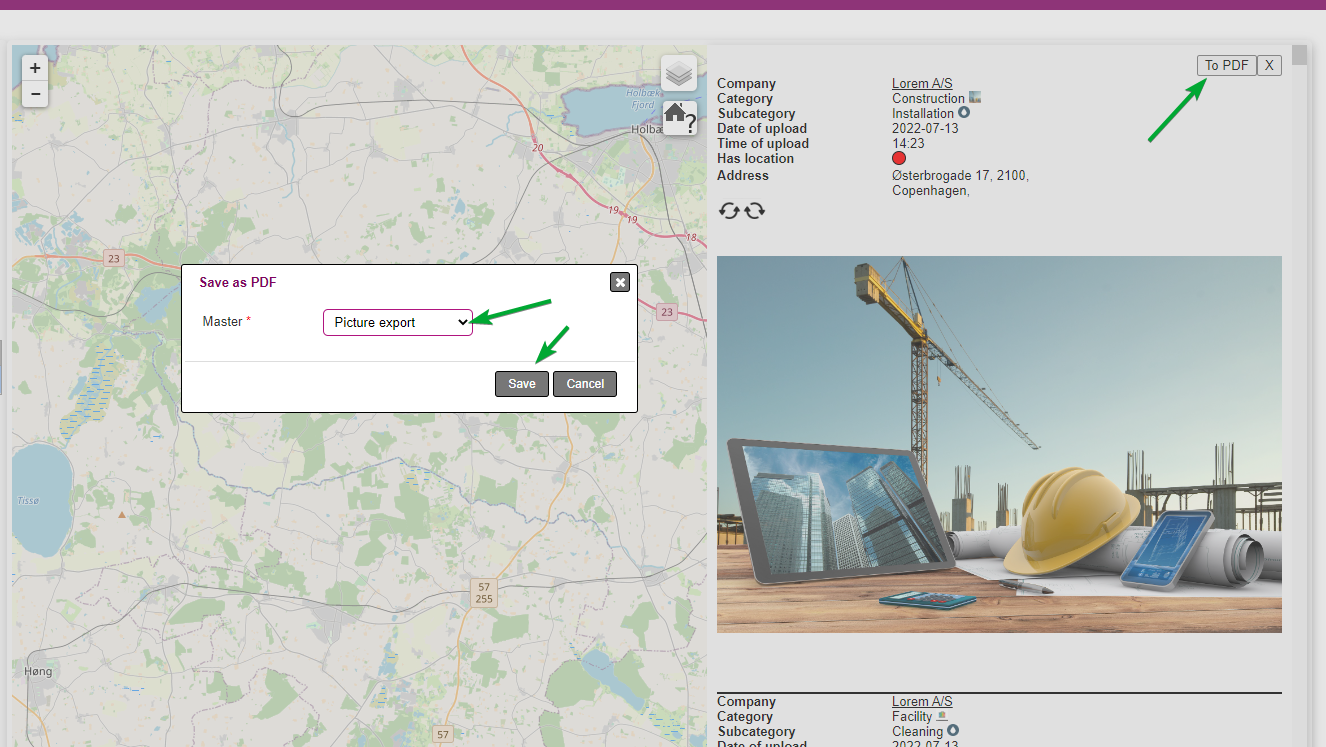Click the construction site picture

(999, 444)
